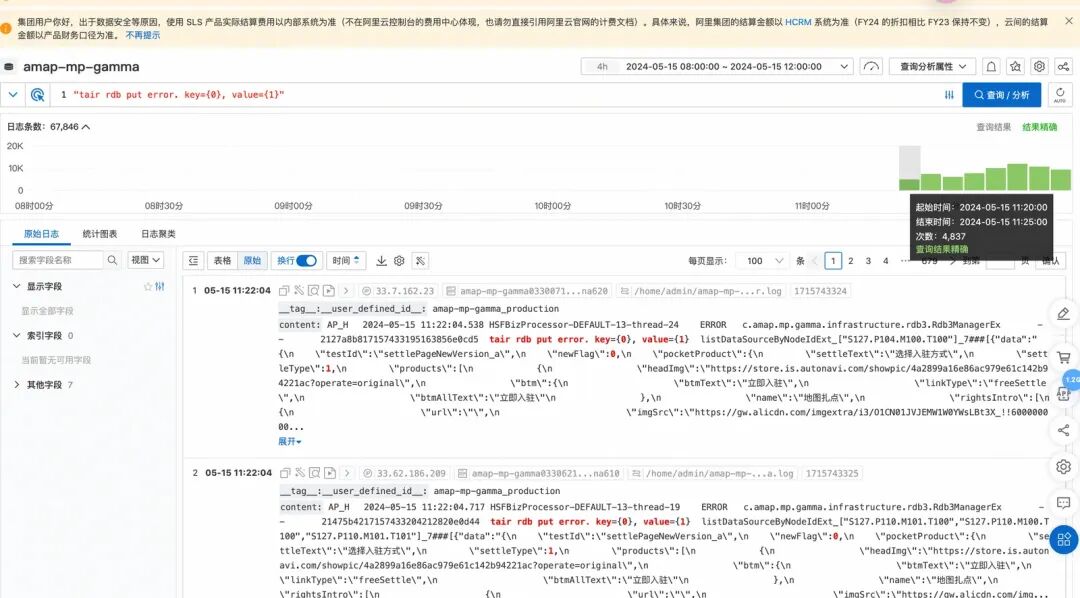Open field settings sliders next to 显示字段
The width and height of the screenshot is (1080, 598).
pos(160,287)
